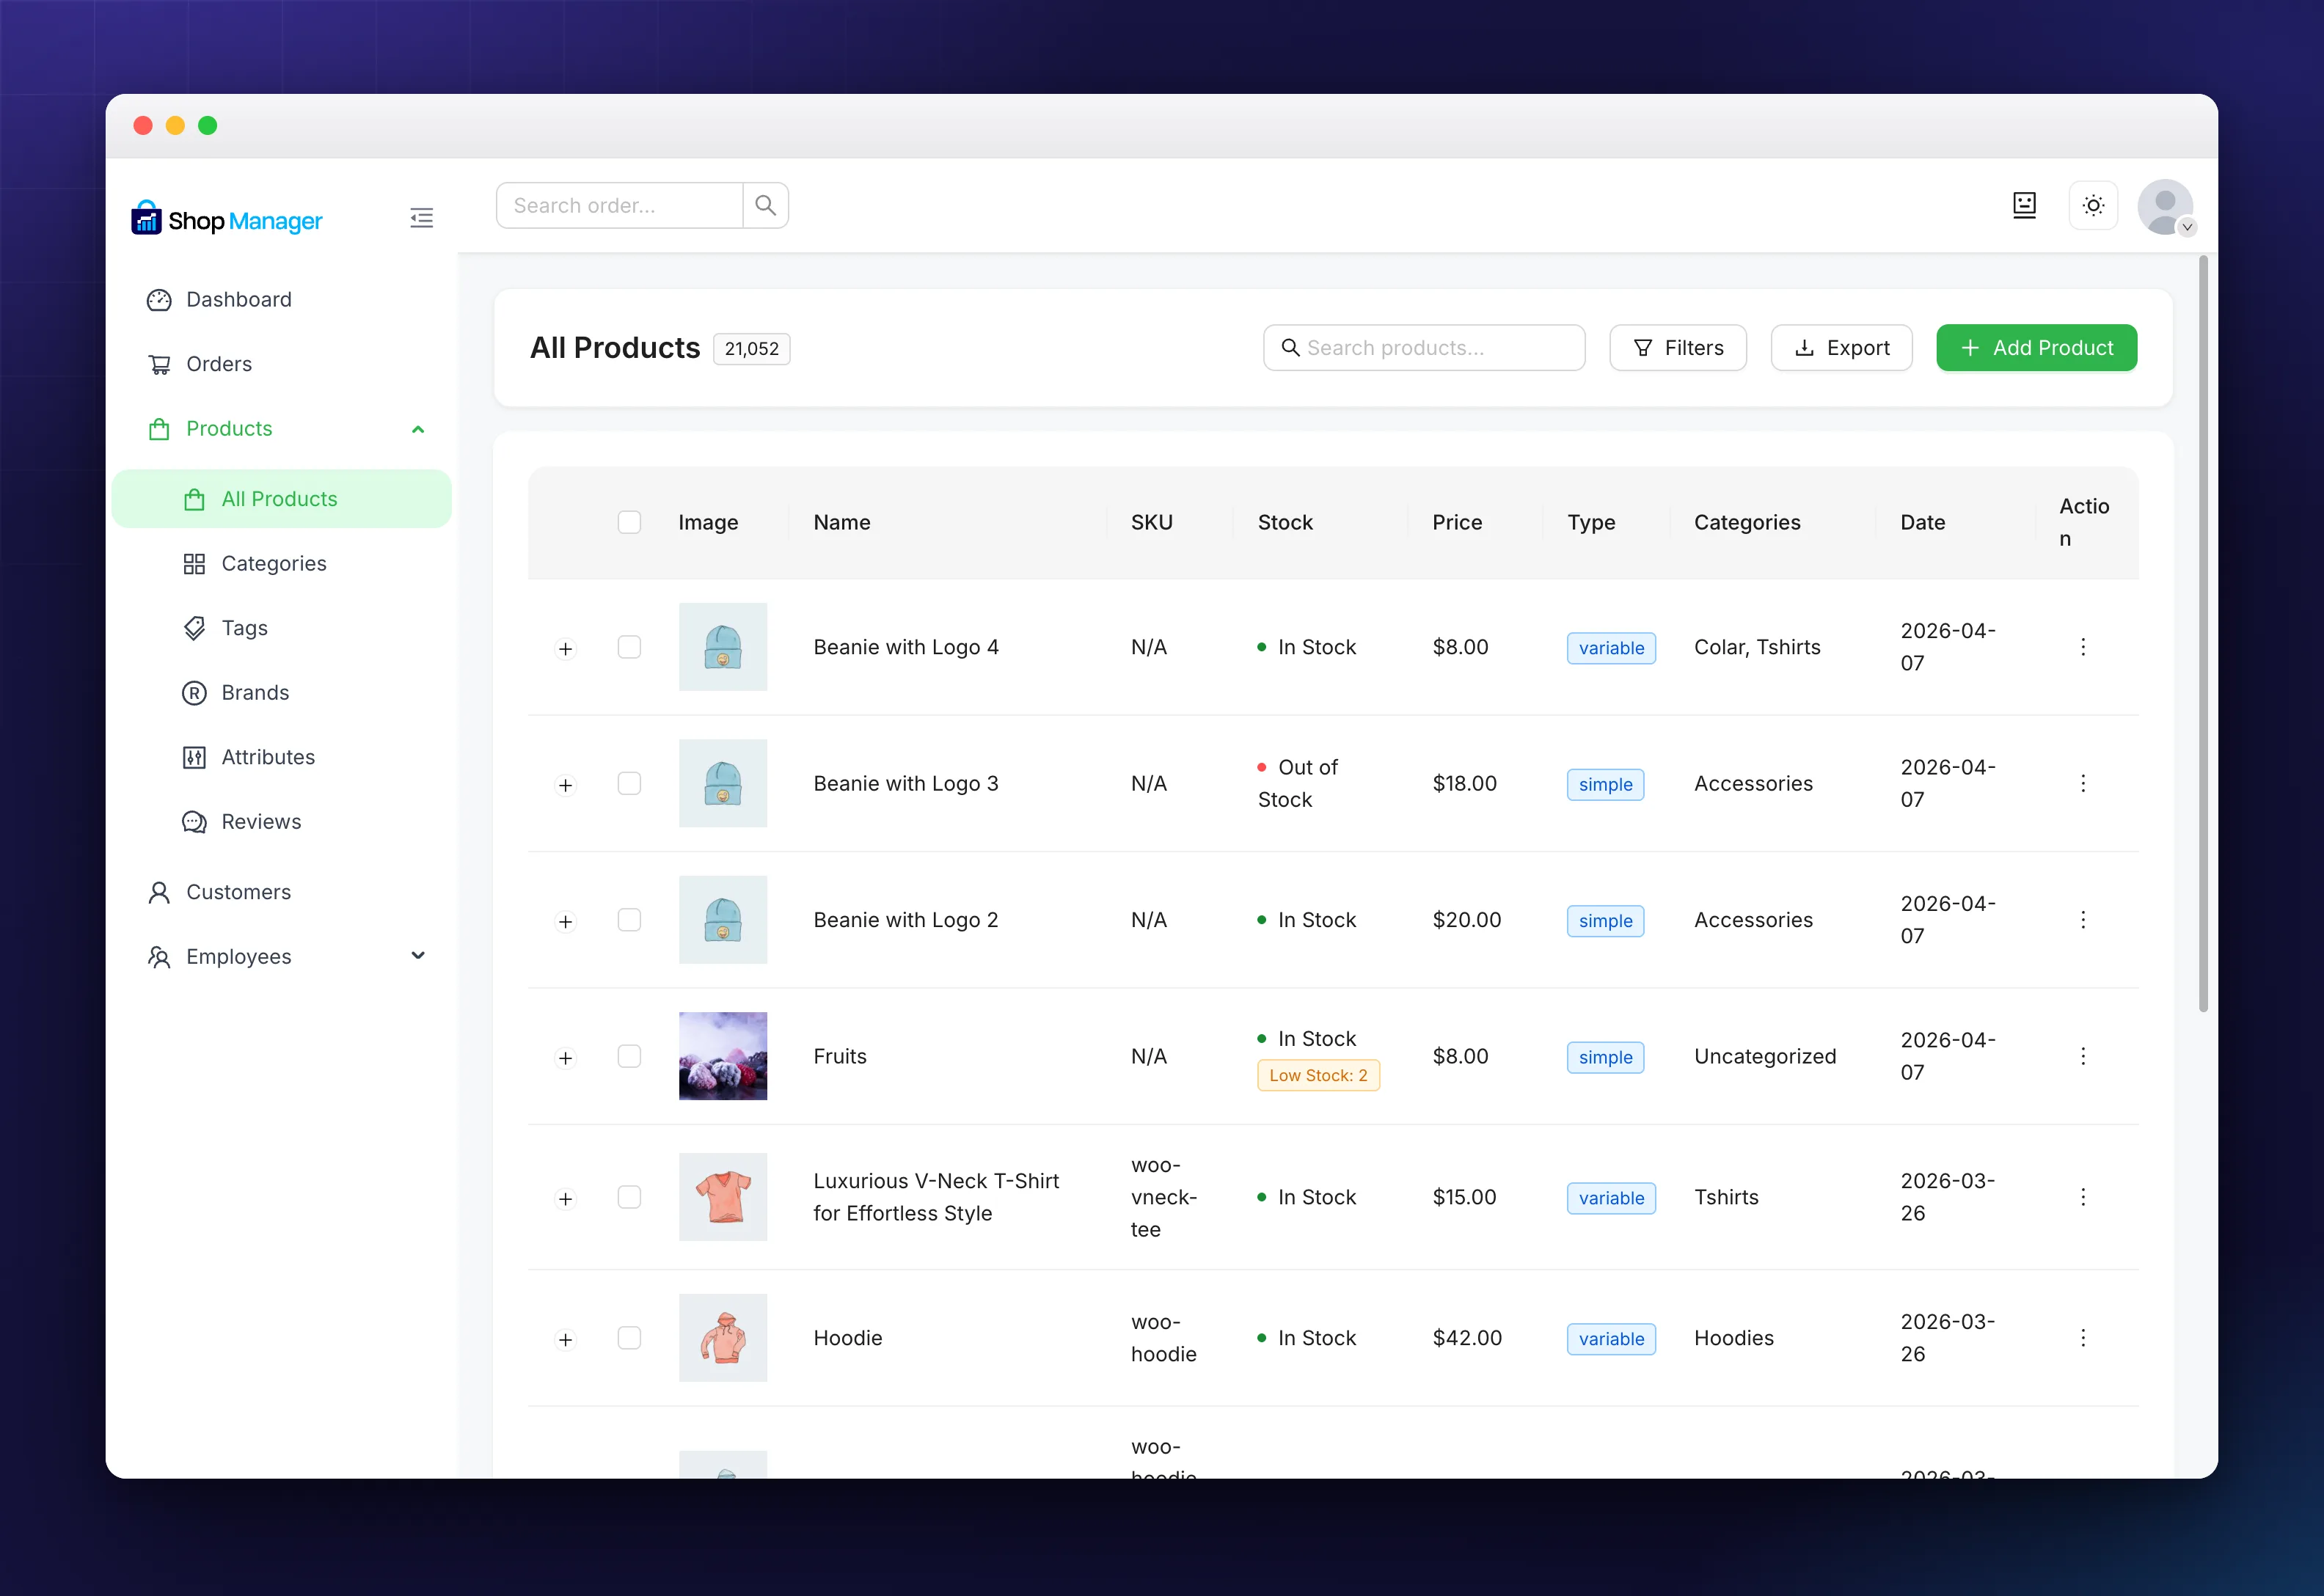This screenshot has height=1596, width=2324.
Task: Click the Shop Manager logo
Action: coord(227,219)
